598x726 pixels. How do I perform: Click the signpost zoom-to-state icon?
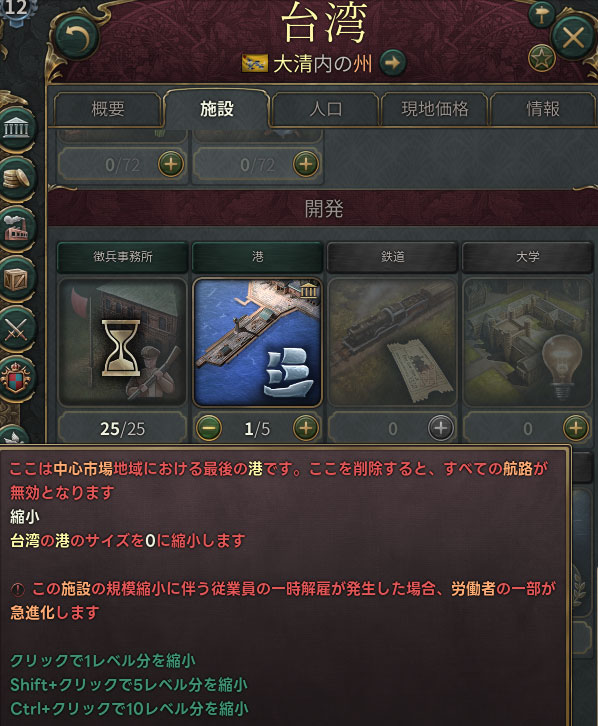click(542, 15)
